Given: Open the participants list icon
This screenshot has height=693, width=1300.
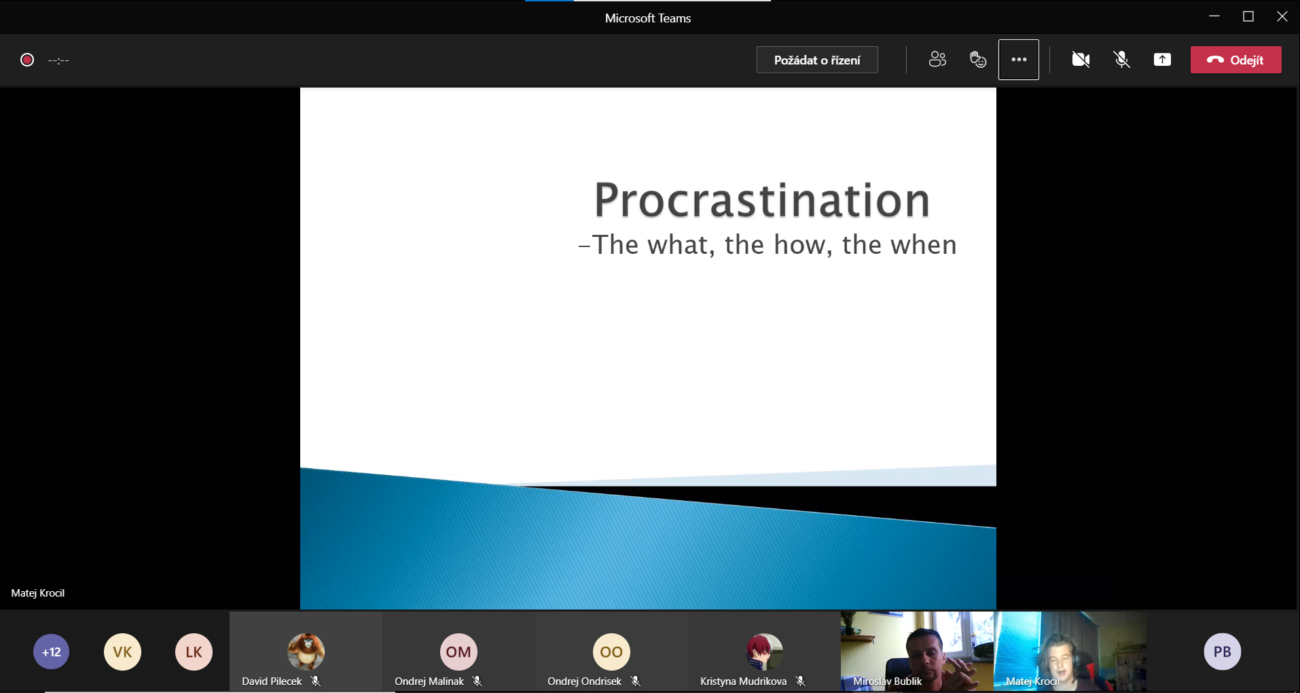Looking at the screenshot, I should coord(937,60).
